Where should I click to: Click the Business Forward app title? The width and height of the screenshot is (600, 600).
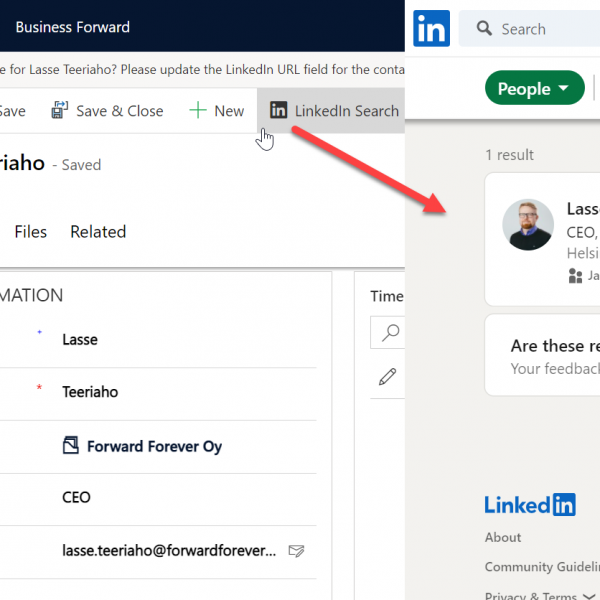point(73,28)
